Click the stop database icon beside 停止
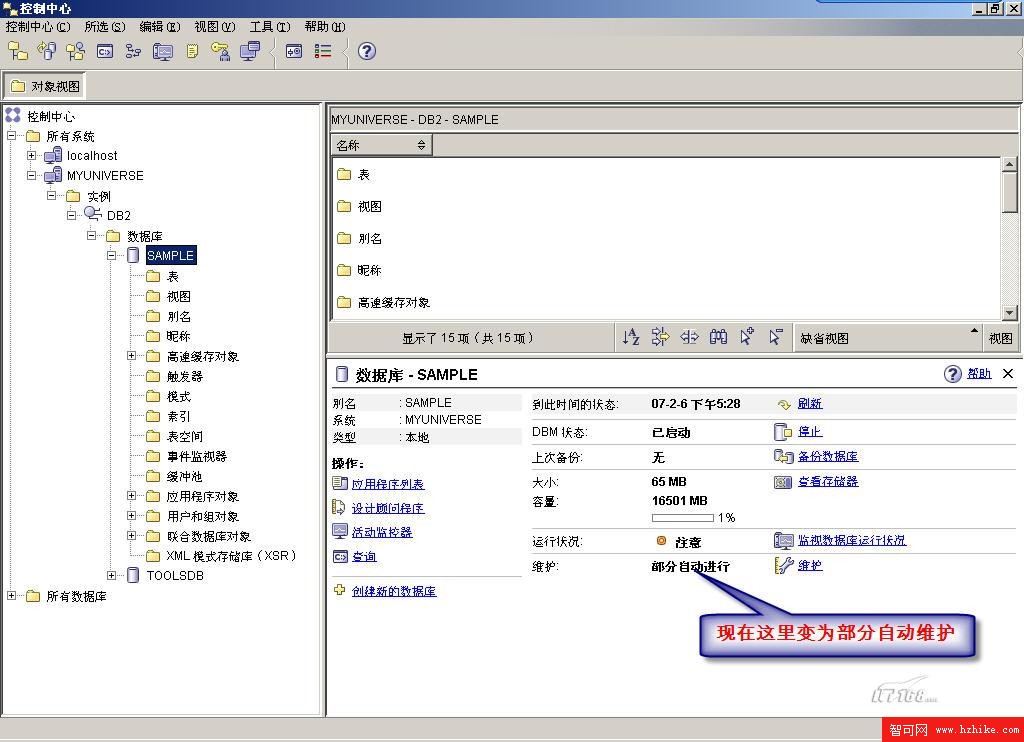This screenshot has height=742, width=1024. 782,432
